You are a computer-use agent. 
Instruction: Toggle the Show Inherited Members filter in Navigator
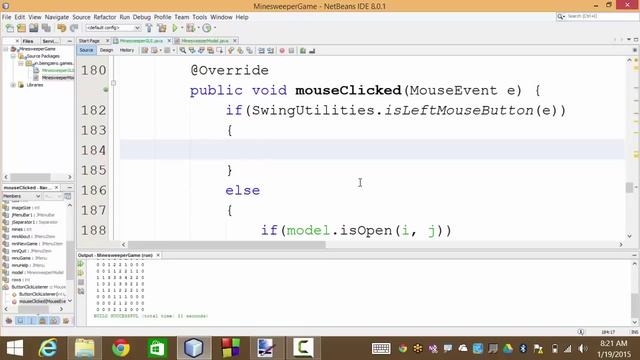click(x=9, y=320)
